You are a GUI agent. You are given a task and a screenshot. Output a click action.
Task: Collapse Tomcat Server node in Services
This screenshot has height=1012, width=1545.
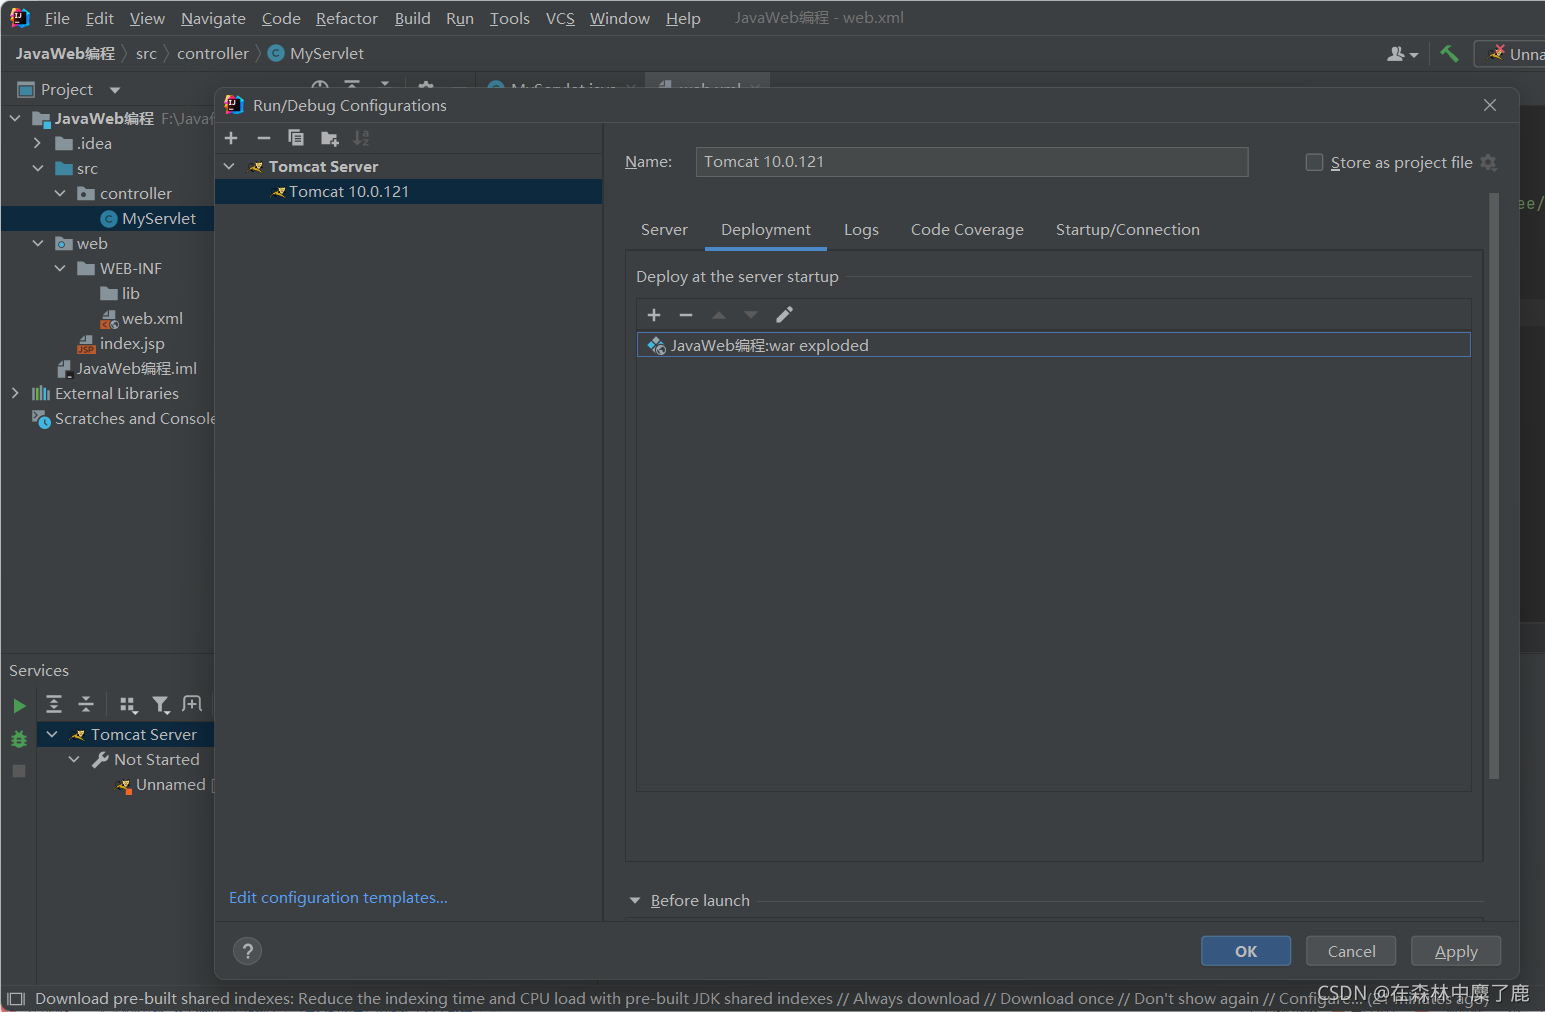tap(52, 734)
